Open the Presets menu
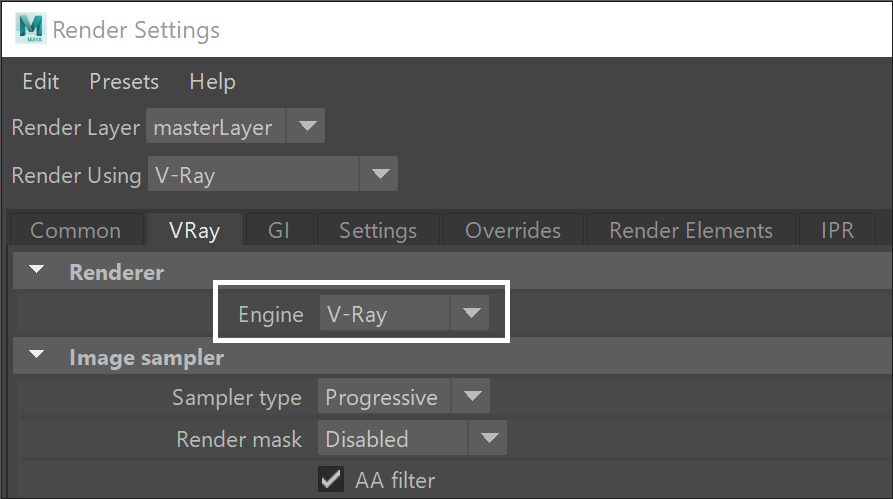 (x=124, y=81)
